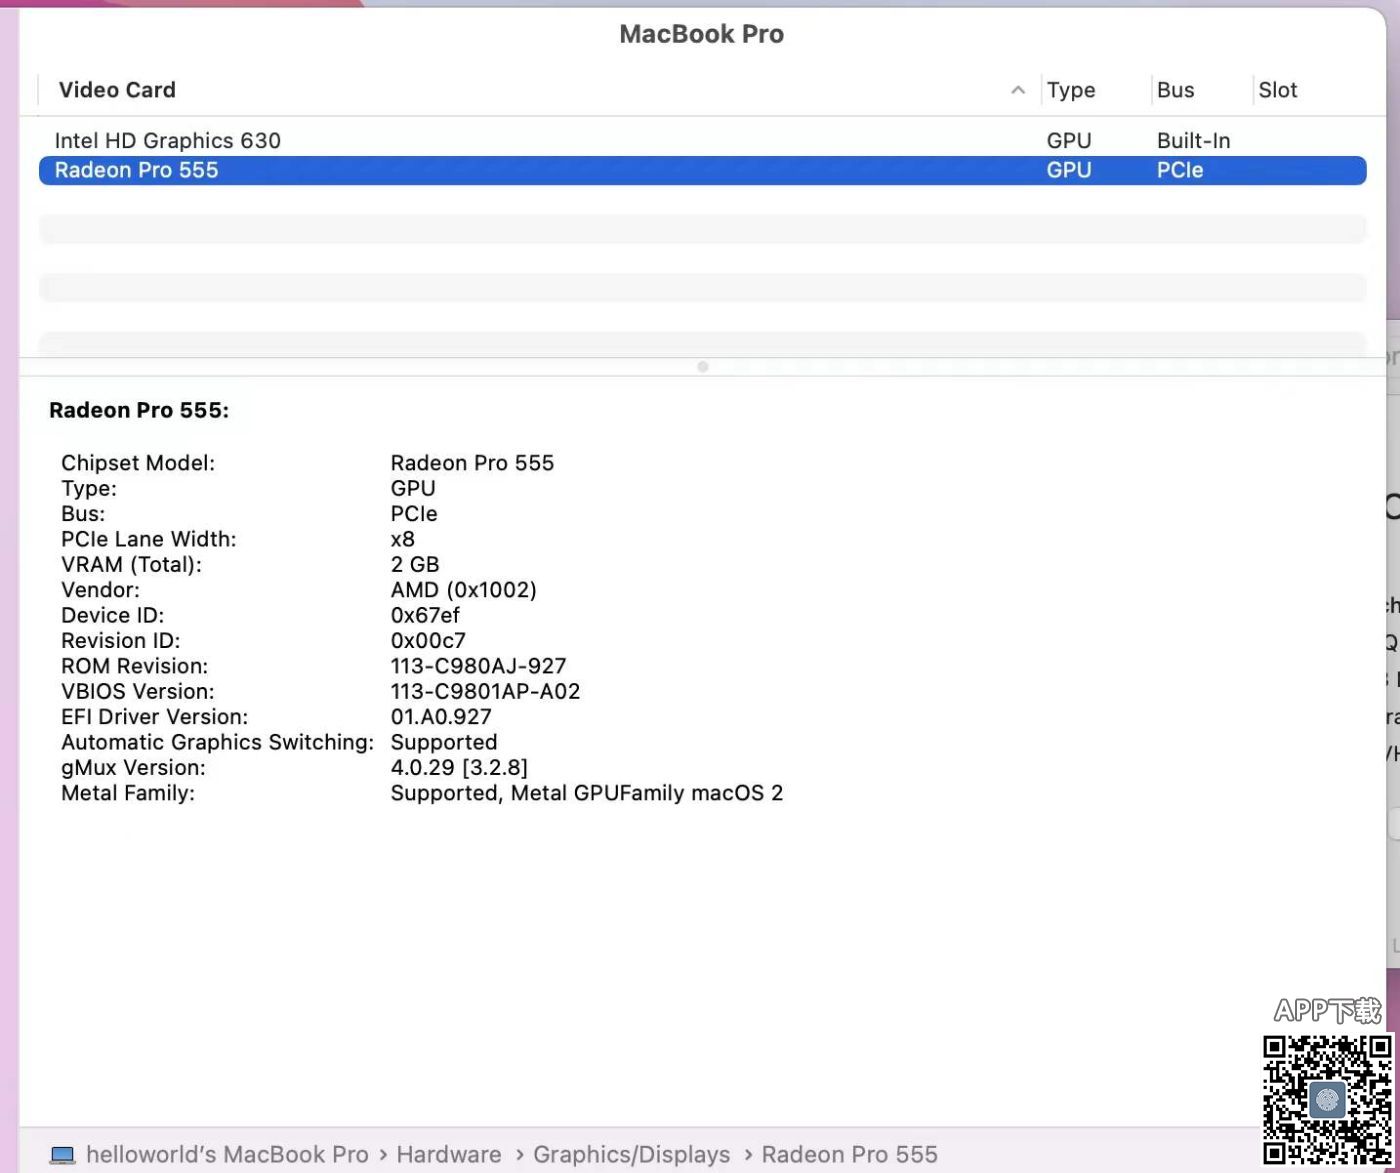Click the Built-In bus cell
The image size is (1400, 1173).
pyautogui.click(x=1193, y=141)
